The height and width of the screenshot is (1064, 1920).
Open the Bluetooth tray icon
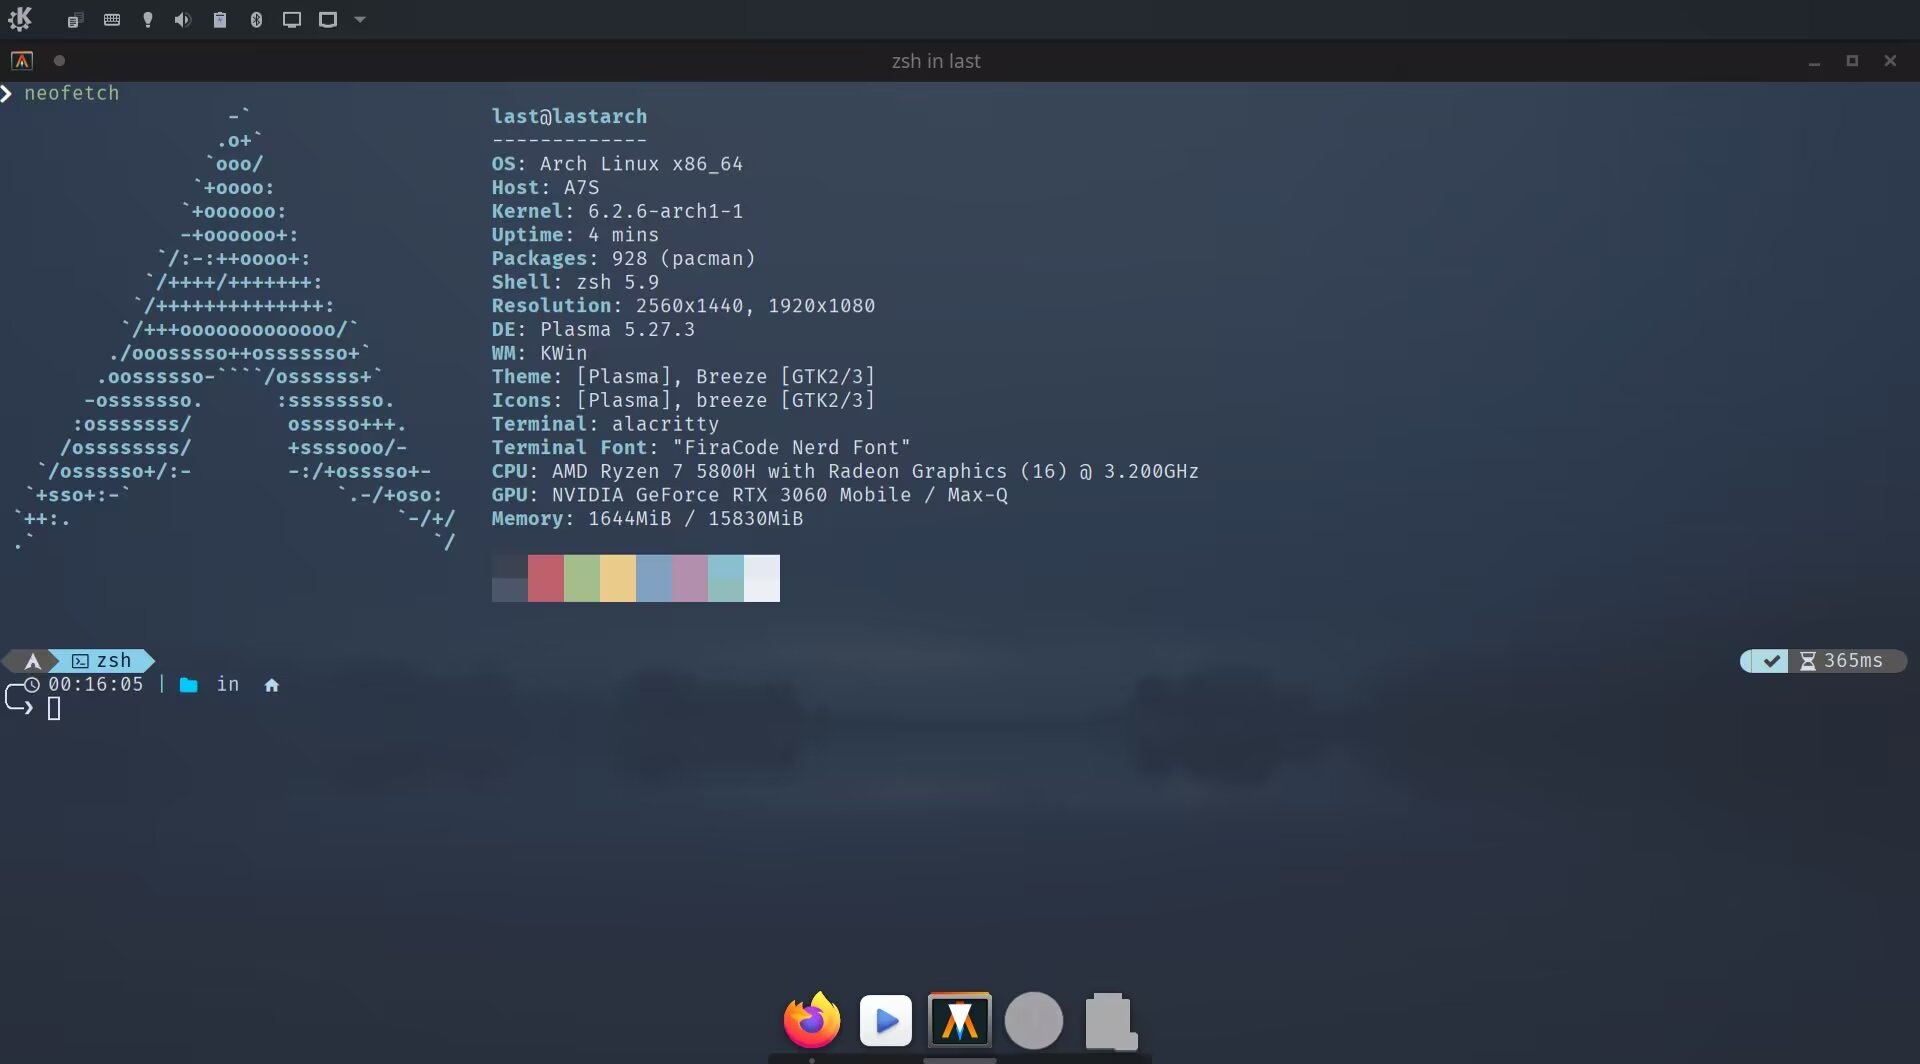tap(256, 20)
